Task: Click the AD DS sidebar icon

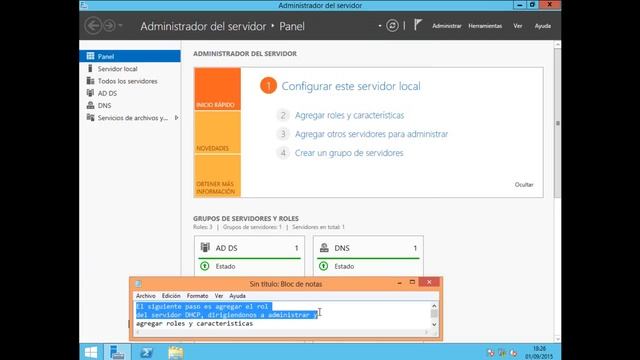Action: pyautogui.click(x=90, y=93)
